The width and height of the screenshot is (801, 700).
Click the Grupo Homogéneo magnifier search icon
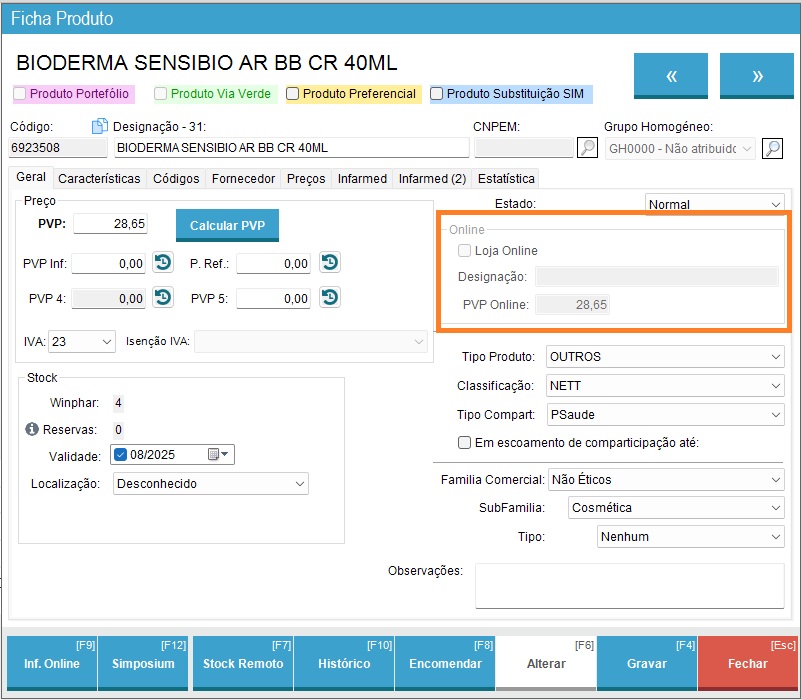coord(772,148)
